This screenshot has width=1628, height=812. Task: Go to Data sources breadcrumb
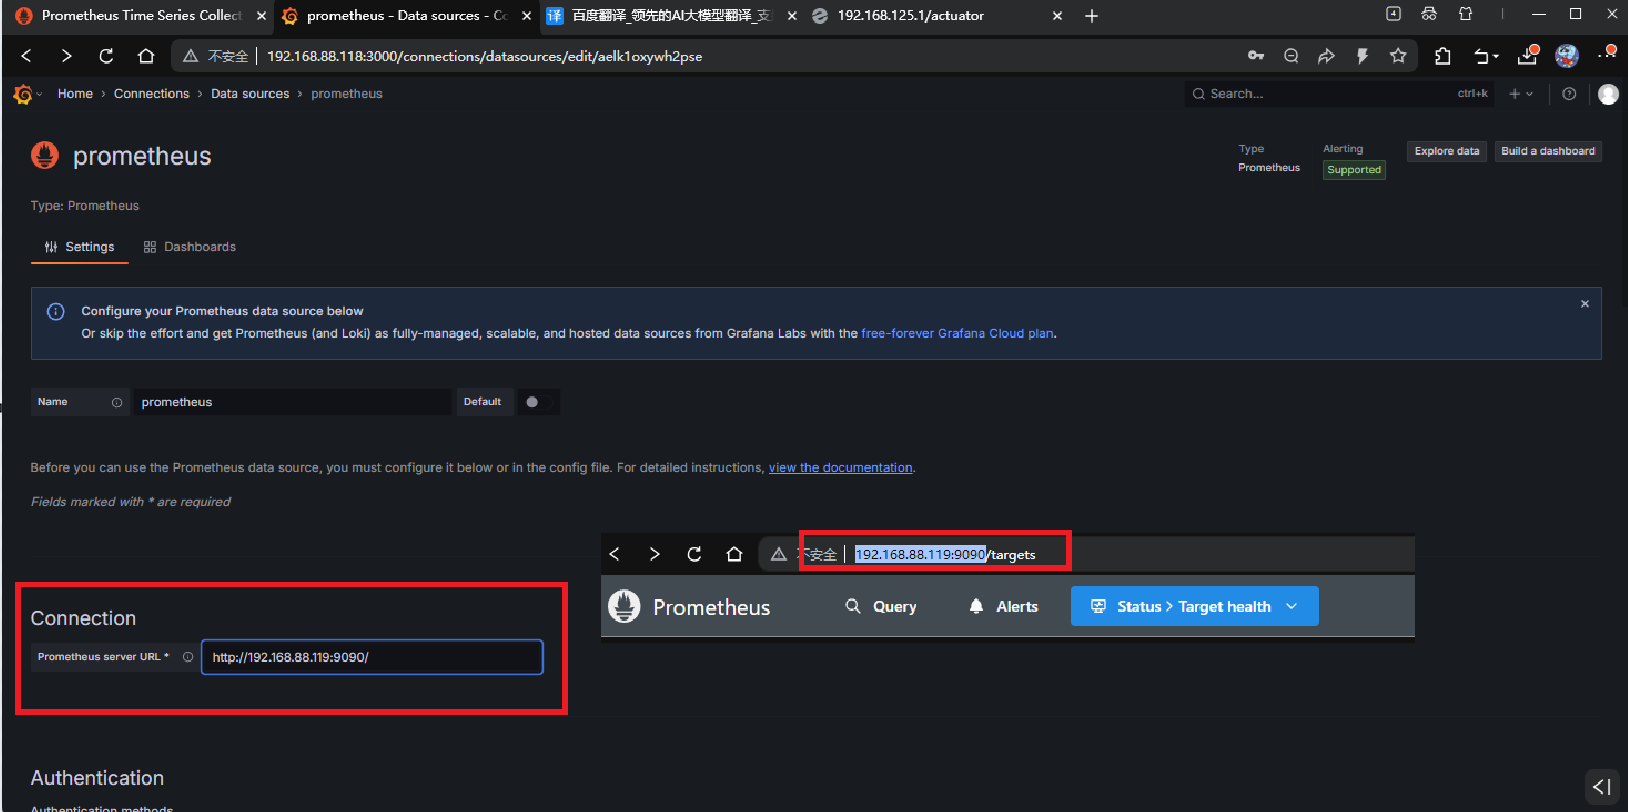tap(250, 94)
